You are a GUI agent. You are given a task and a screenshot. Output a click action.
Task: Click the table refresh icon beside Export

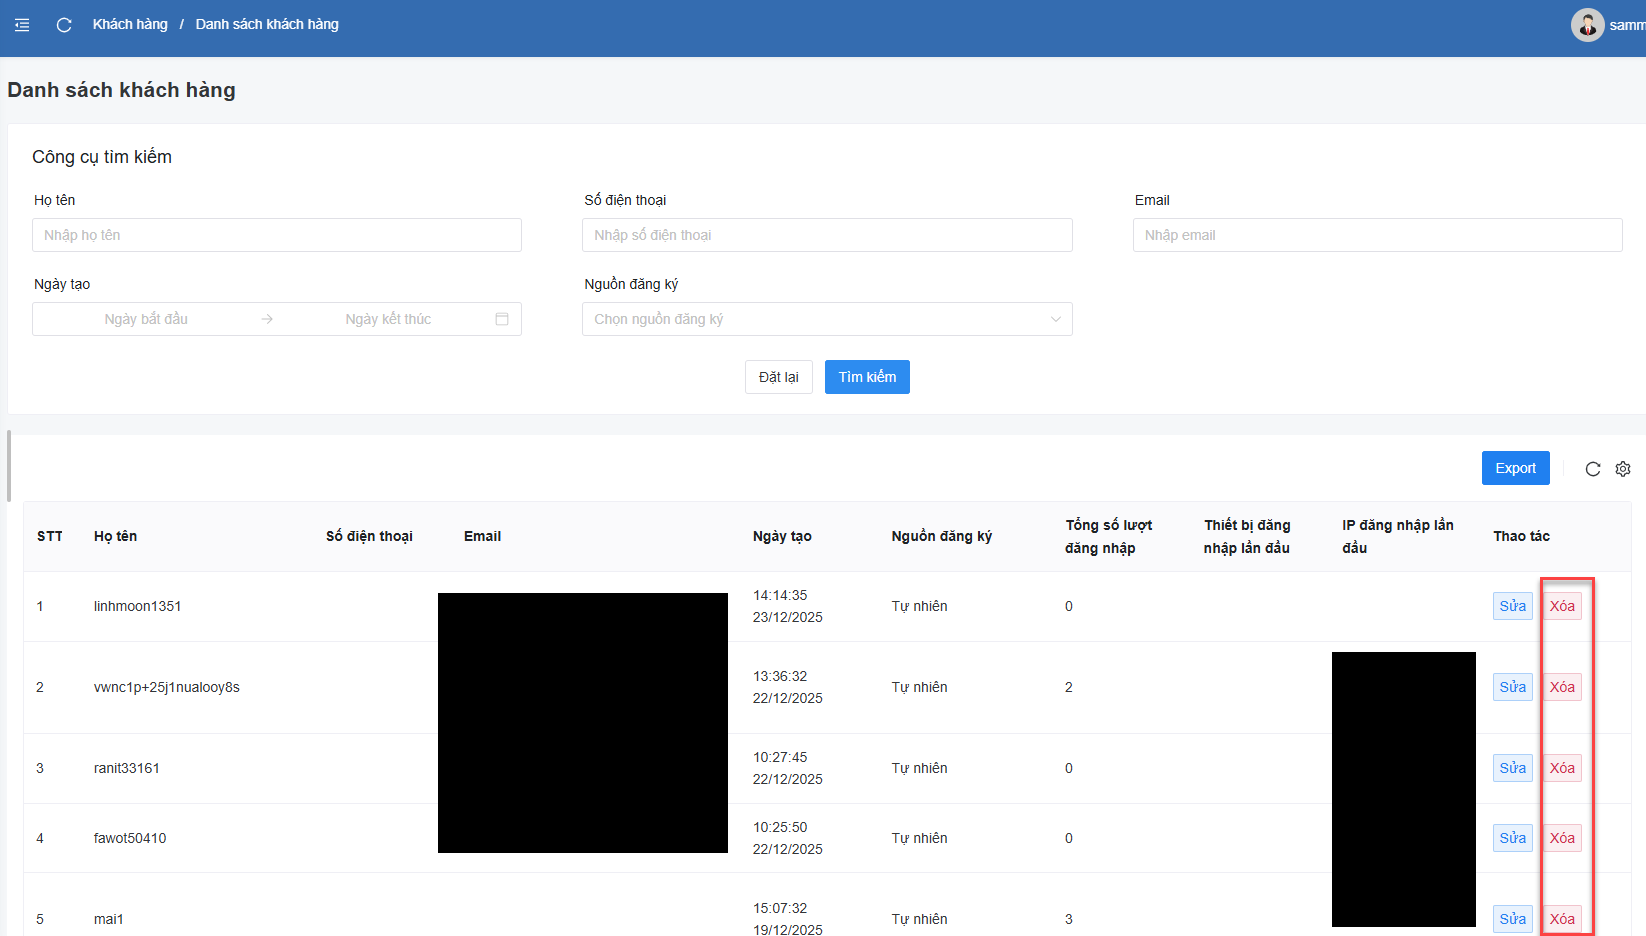(1593, 469)
